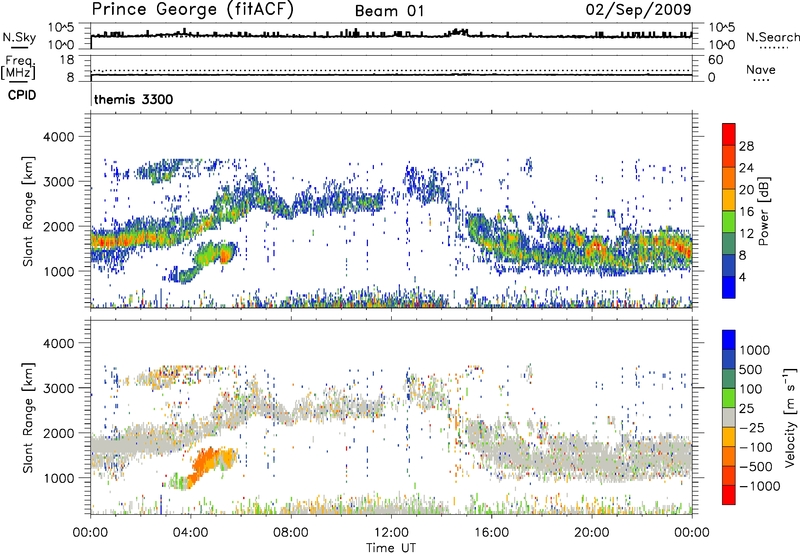Pick the blue top segment of Velocity colorbar

pyautogui.click(x=729, y=340)
